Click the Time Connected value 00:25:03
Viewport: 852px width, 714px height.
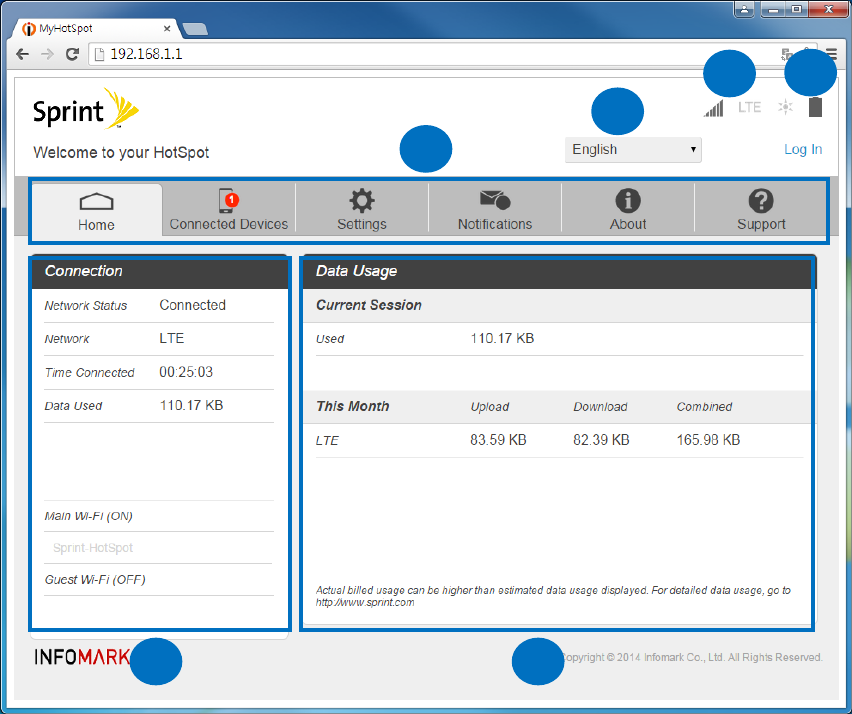186,372
